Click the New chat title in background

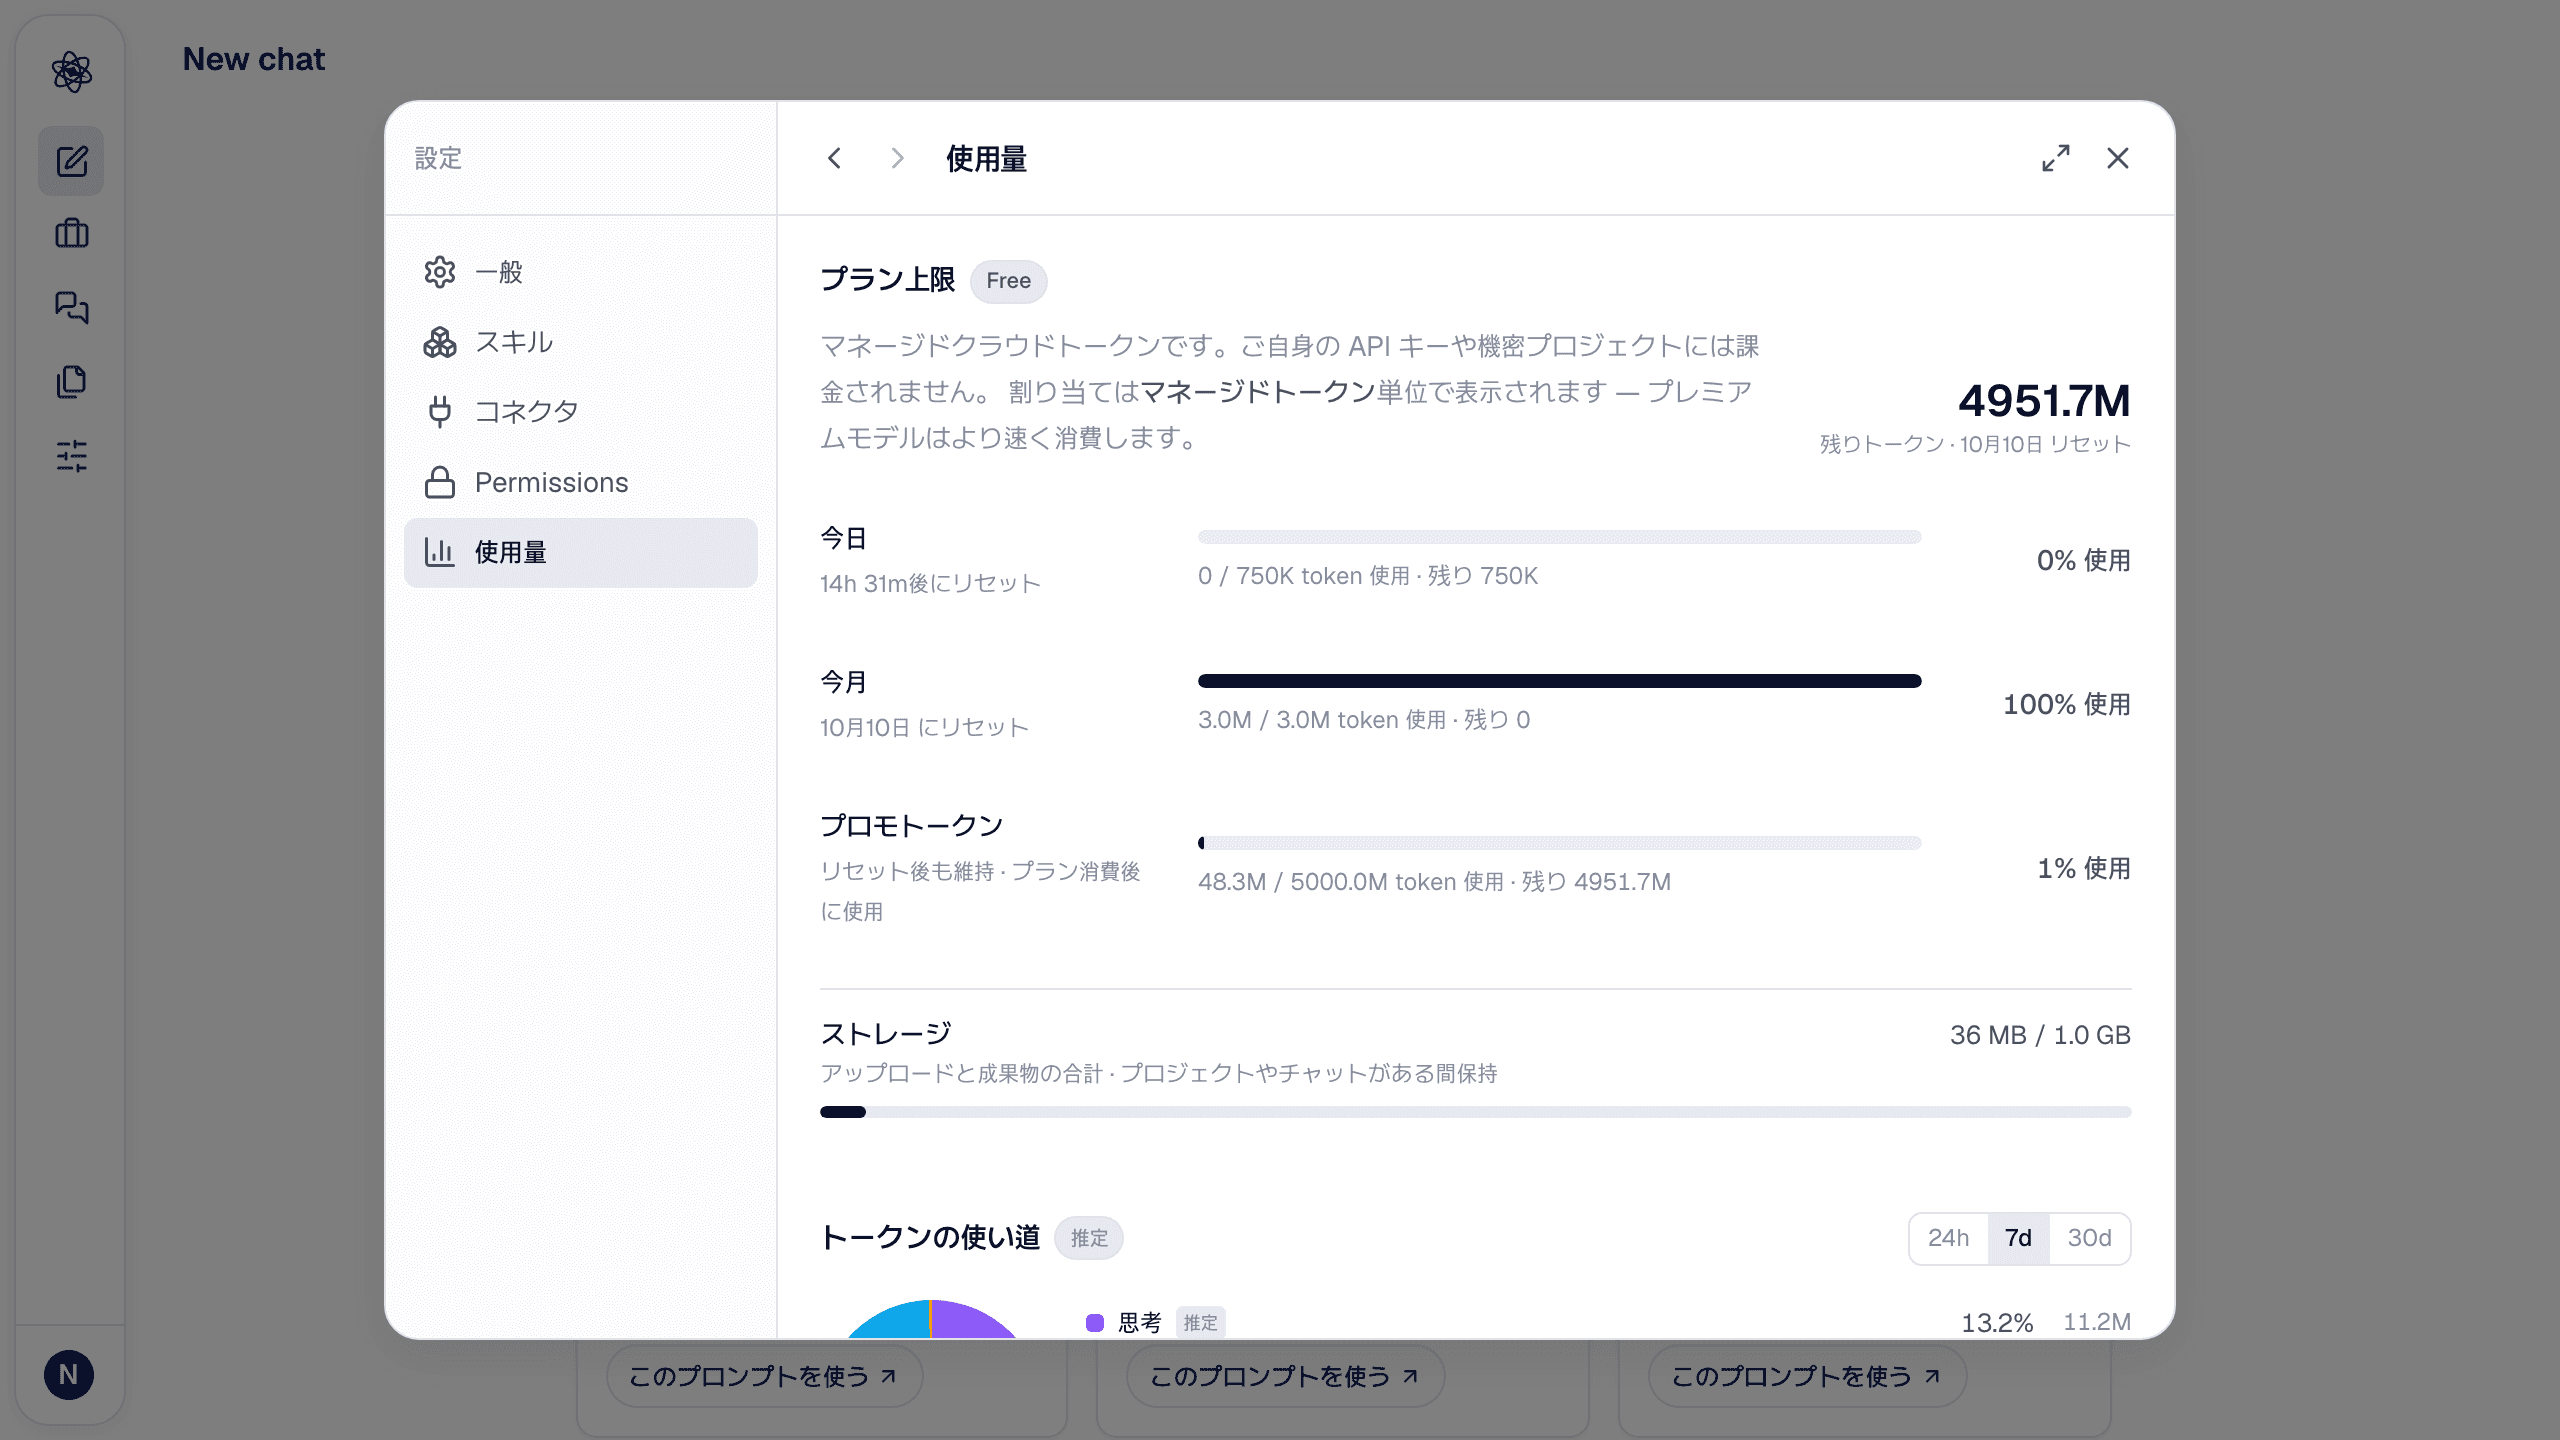254,59
